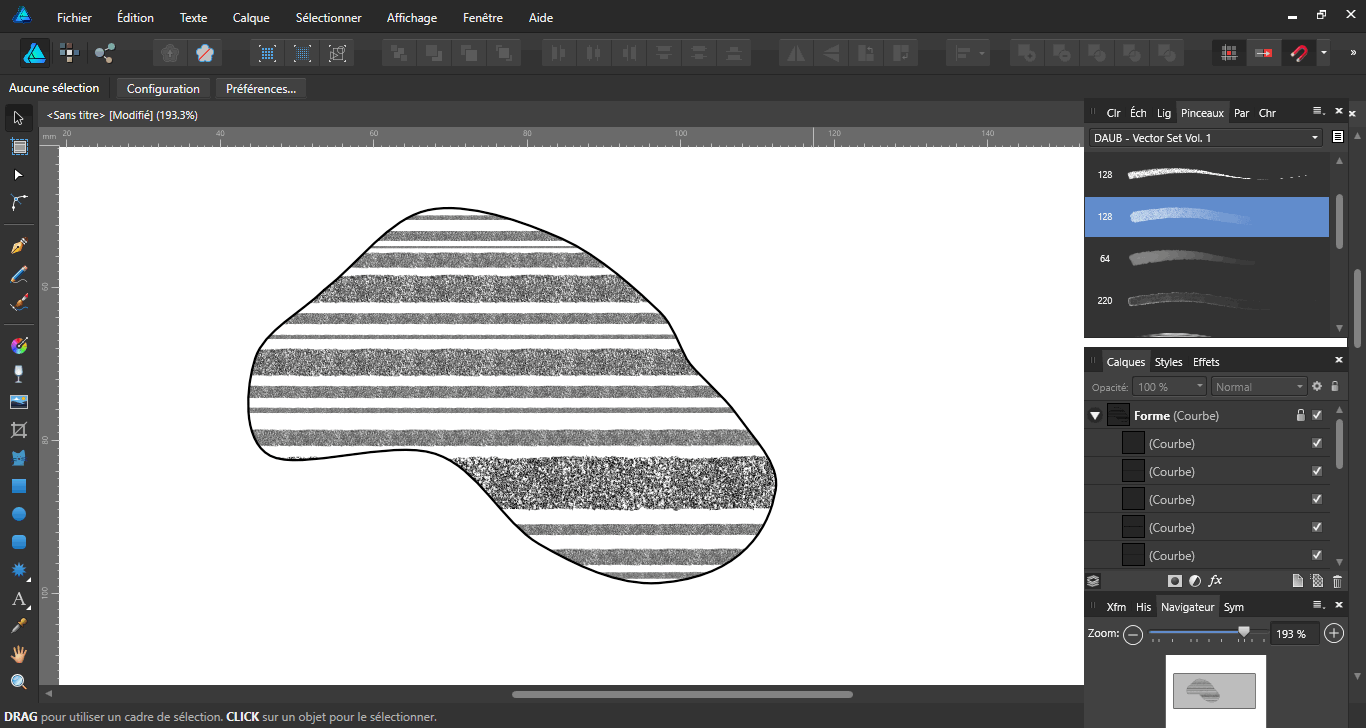Select the Color Picker eyedropper tool
The width and height of the screenshot is (1366, 728).
point(18,626)
